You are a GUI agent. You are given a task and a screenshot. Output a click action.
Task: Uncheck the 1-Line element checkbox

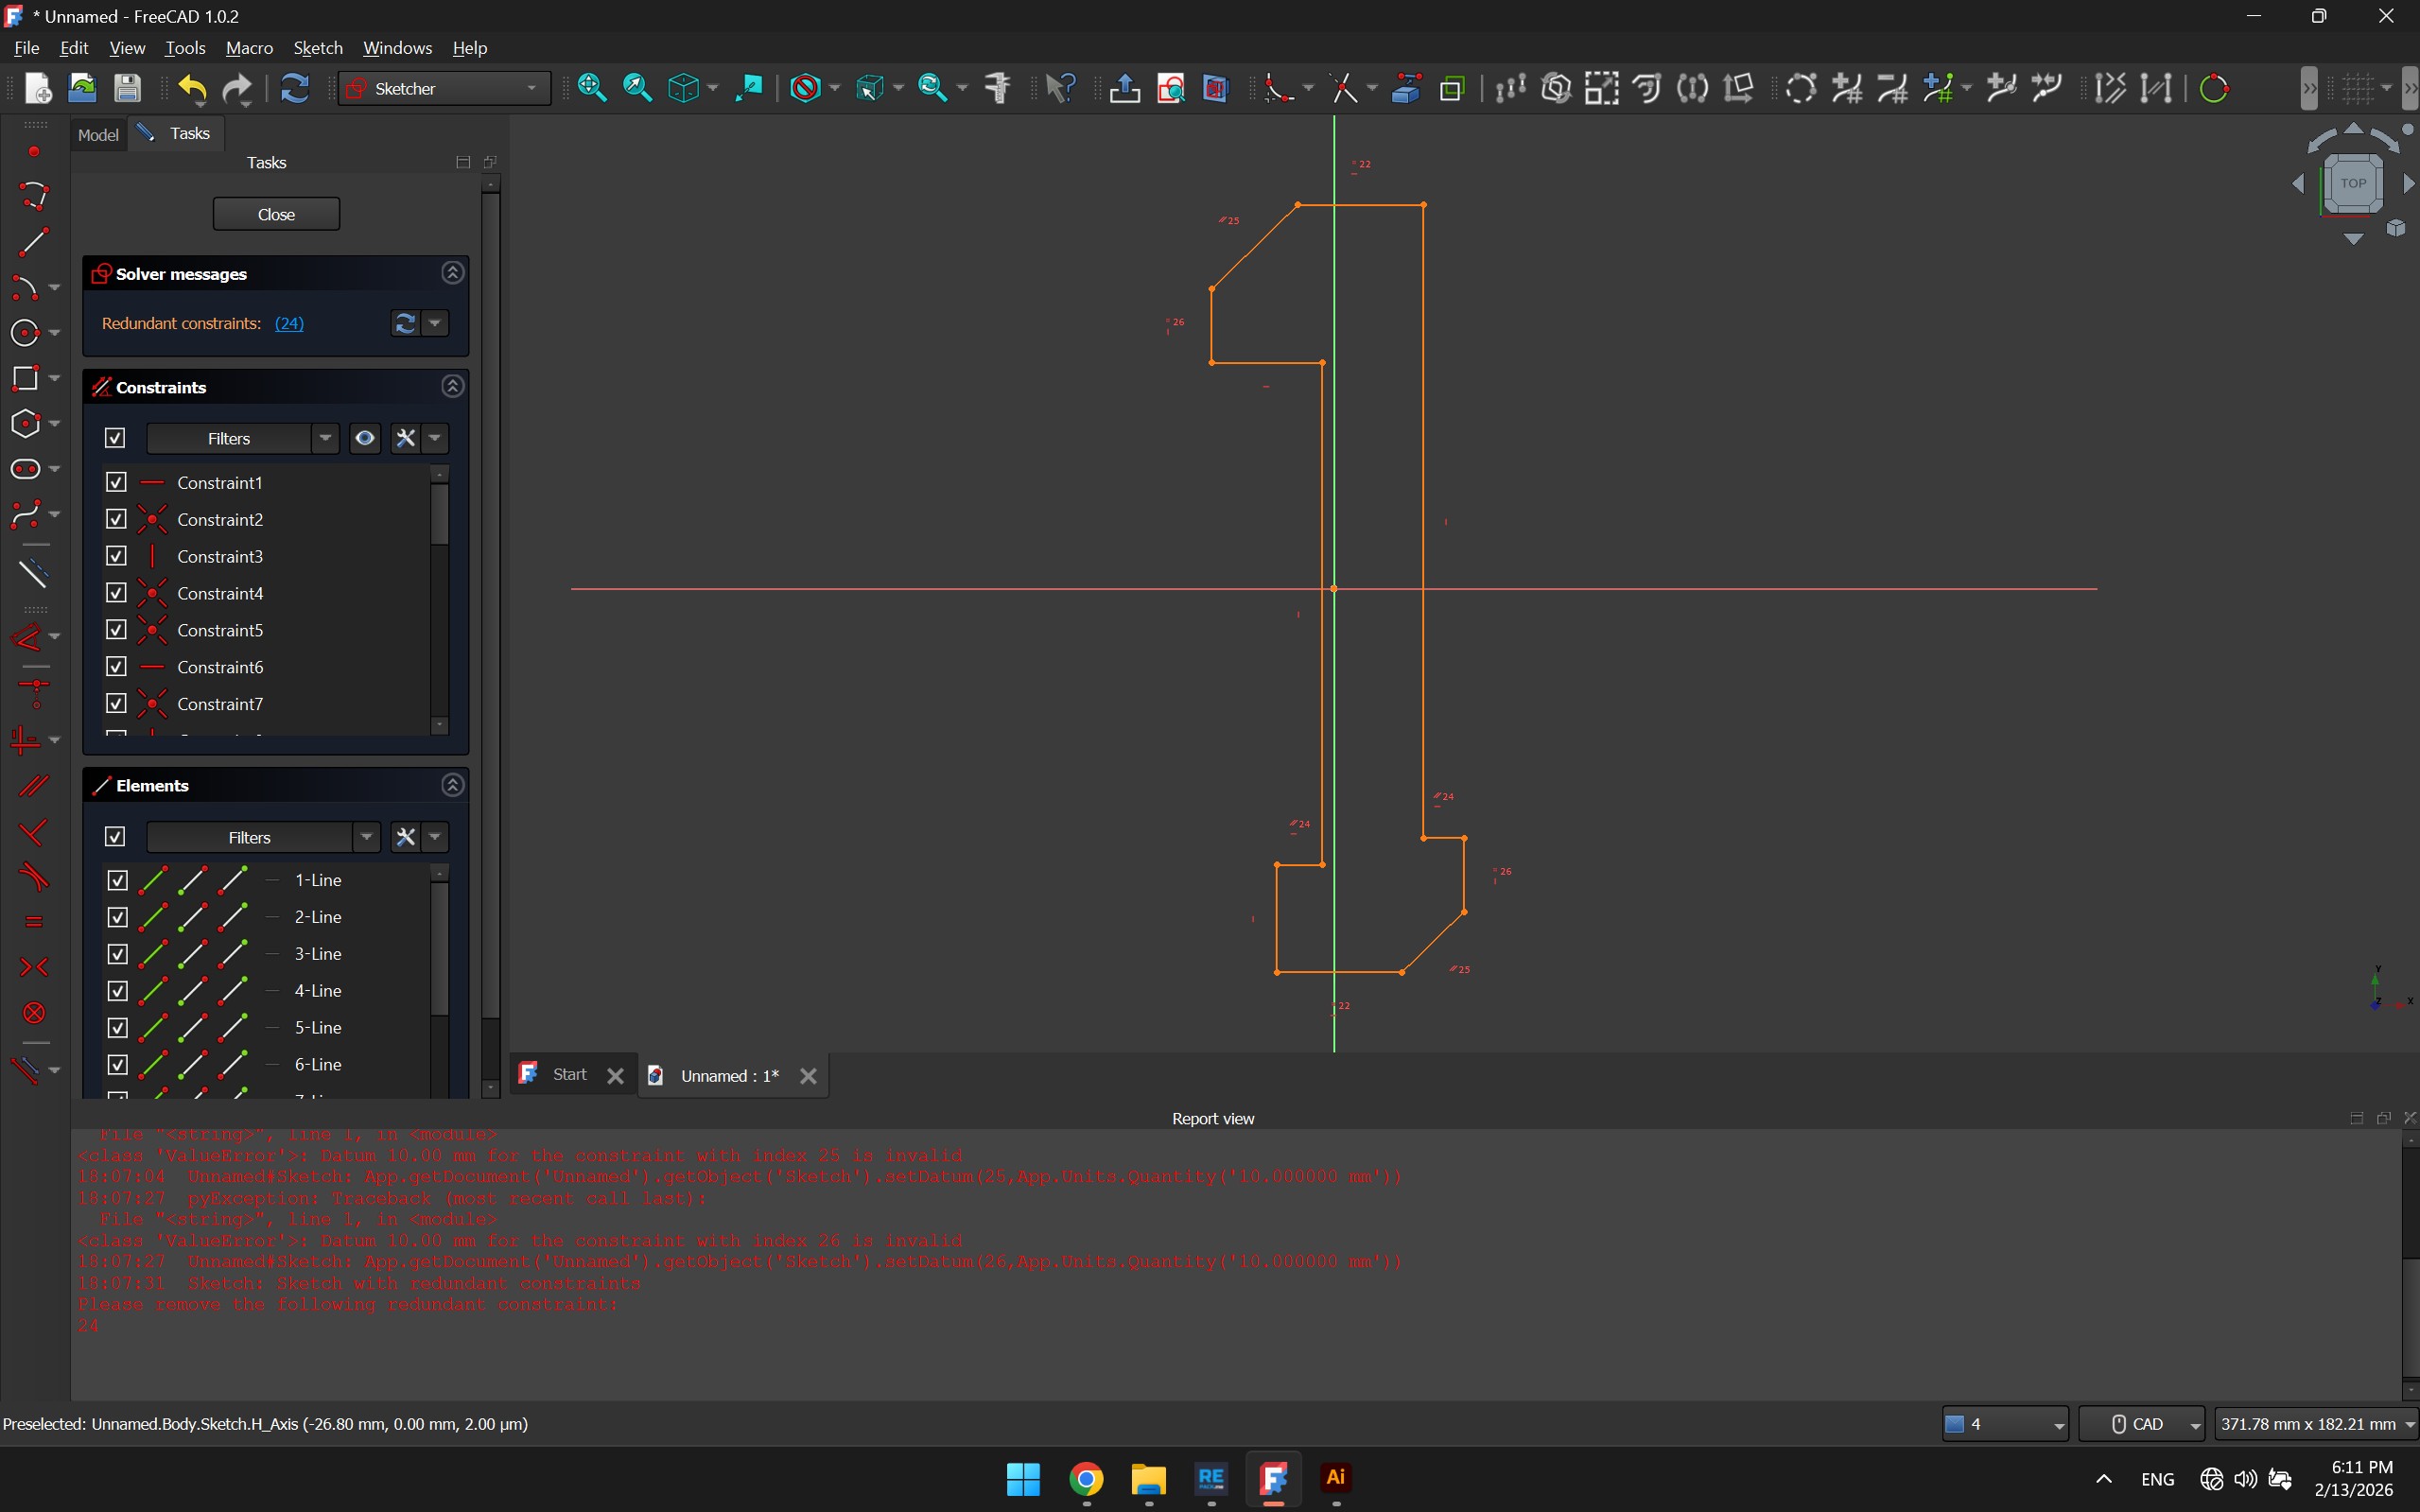[117, 880]
